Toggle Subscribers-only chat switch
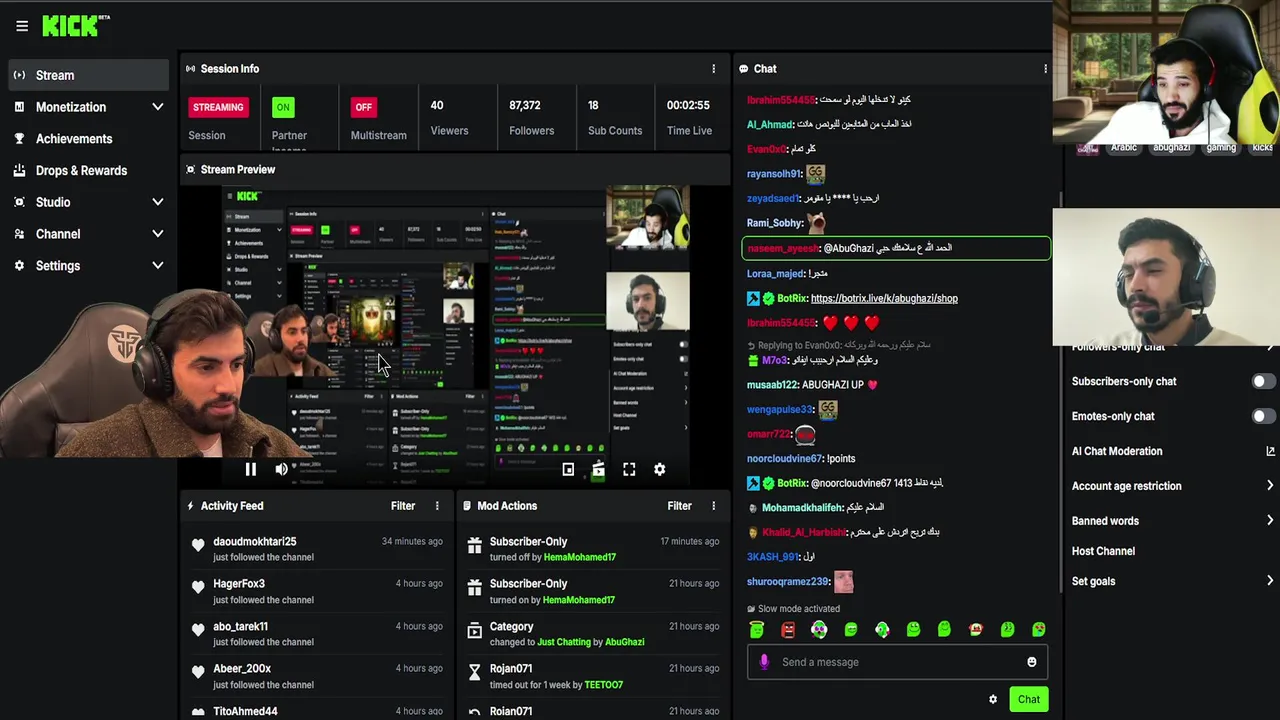 click(1263, 381)
